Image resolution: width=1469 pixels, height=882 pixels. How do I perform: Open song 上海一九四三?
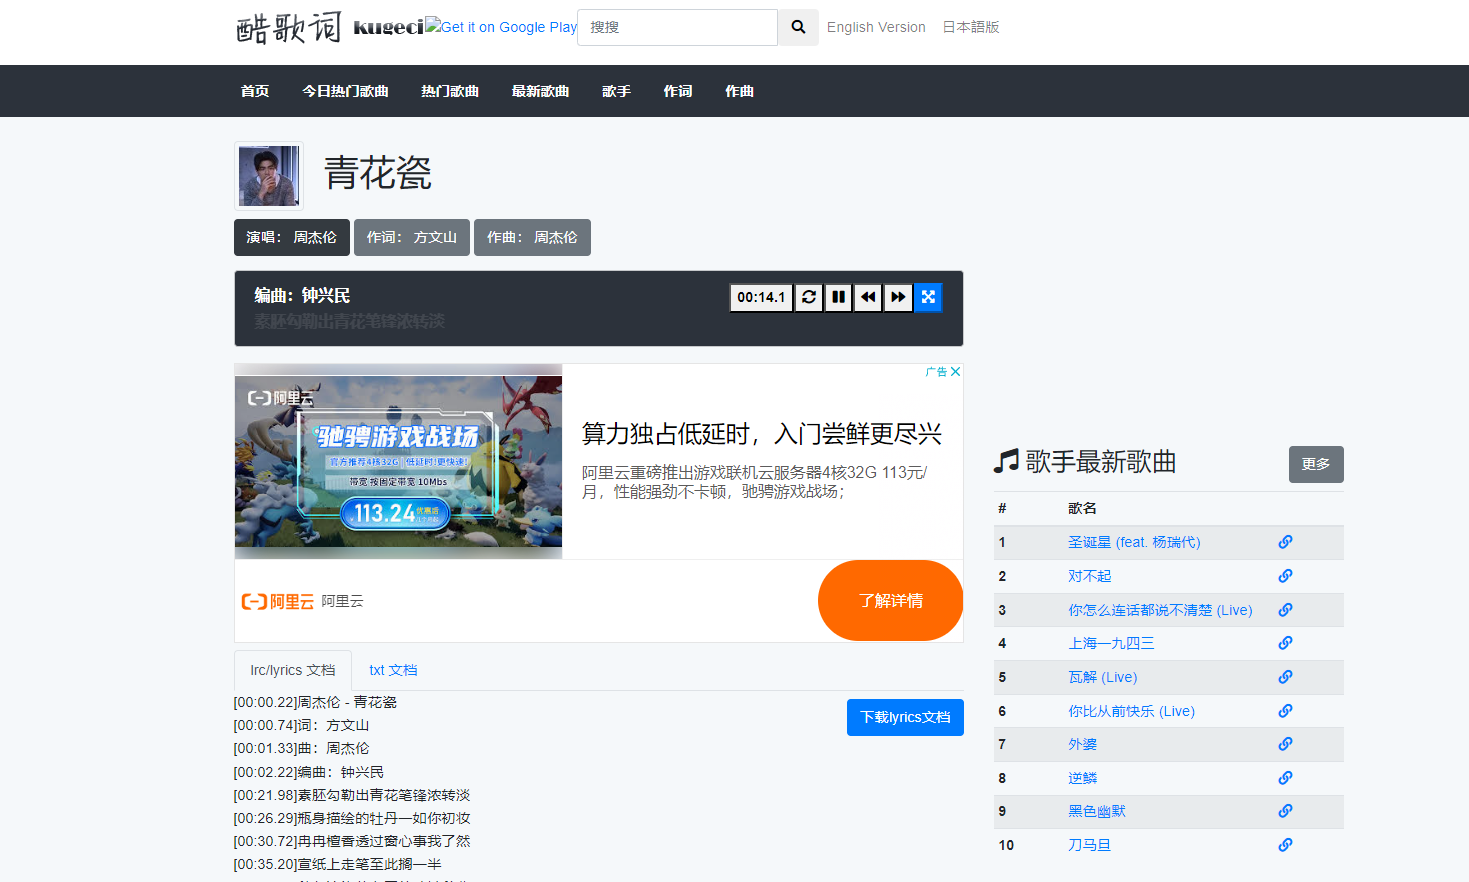[1111, 643]
